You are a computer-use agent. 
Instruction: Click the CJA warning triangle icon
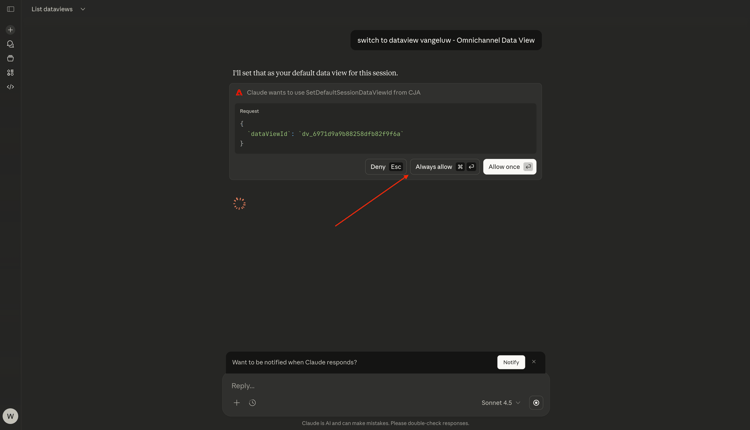tap(239, 93)
